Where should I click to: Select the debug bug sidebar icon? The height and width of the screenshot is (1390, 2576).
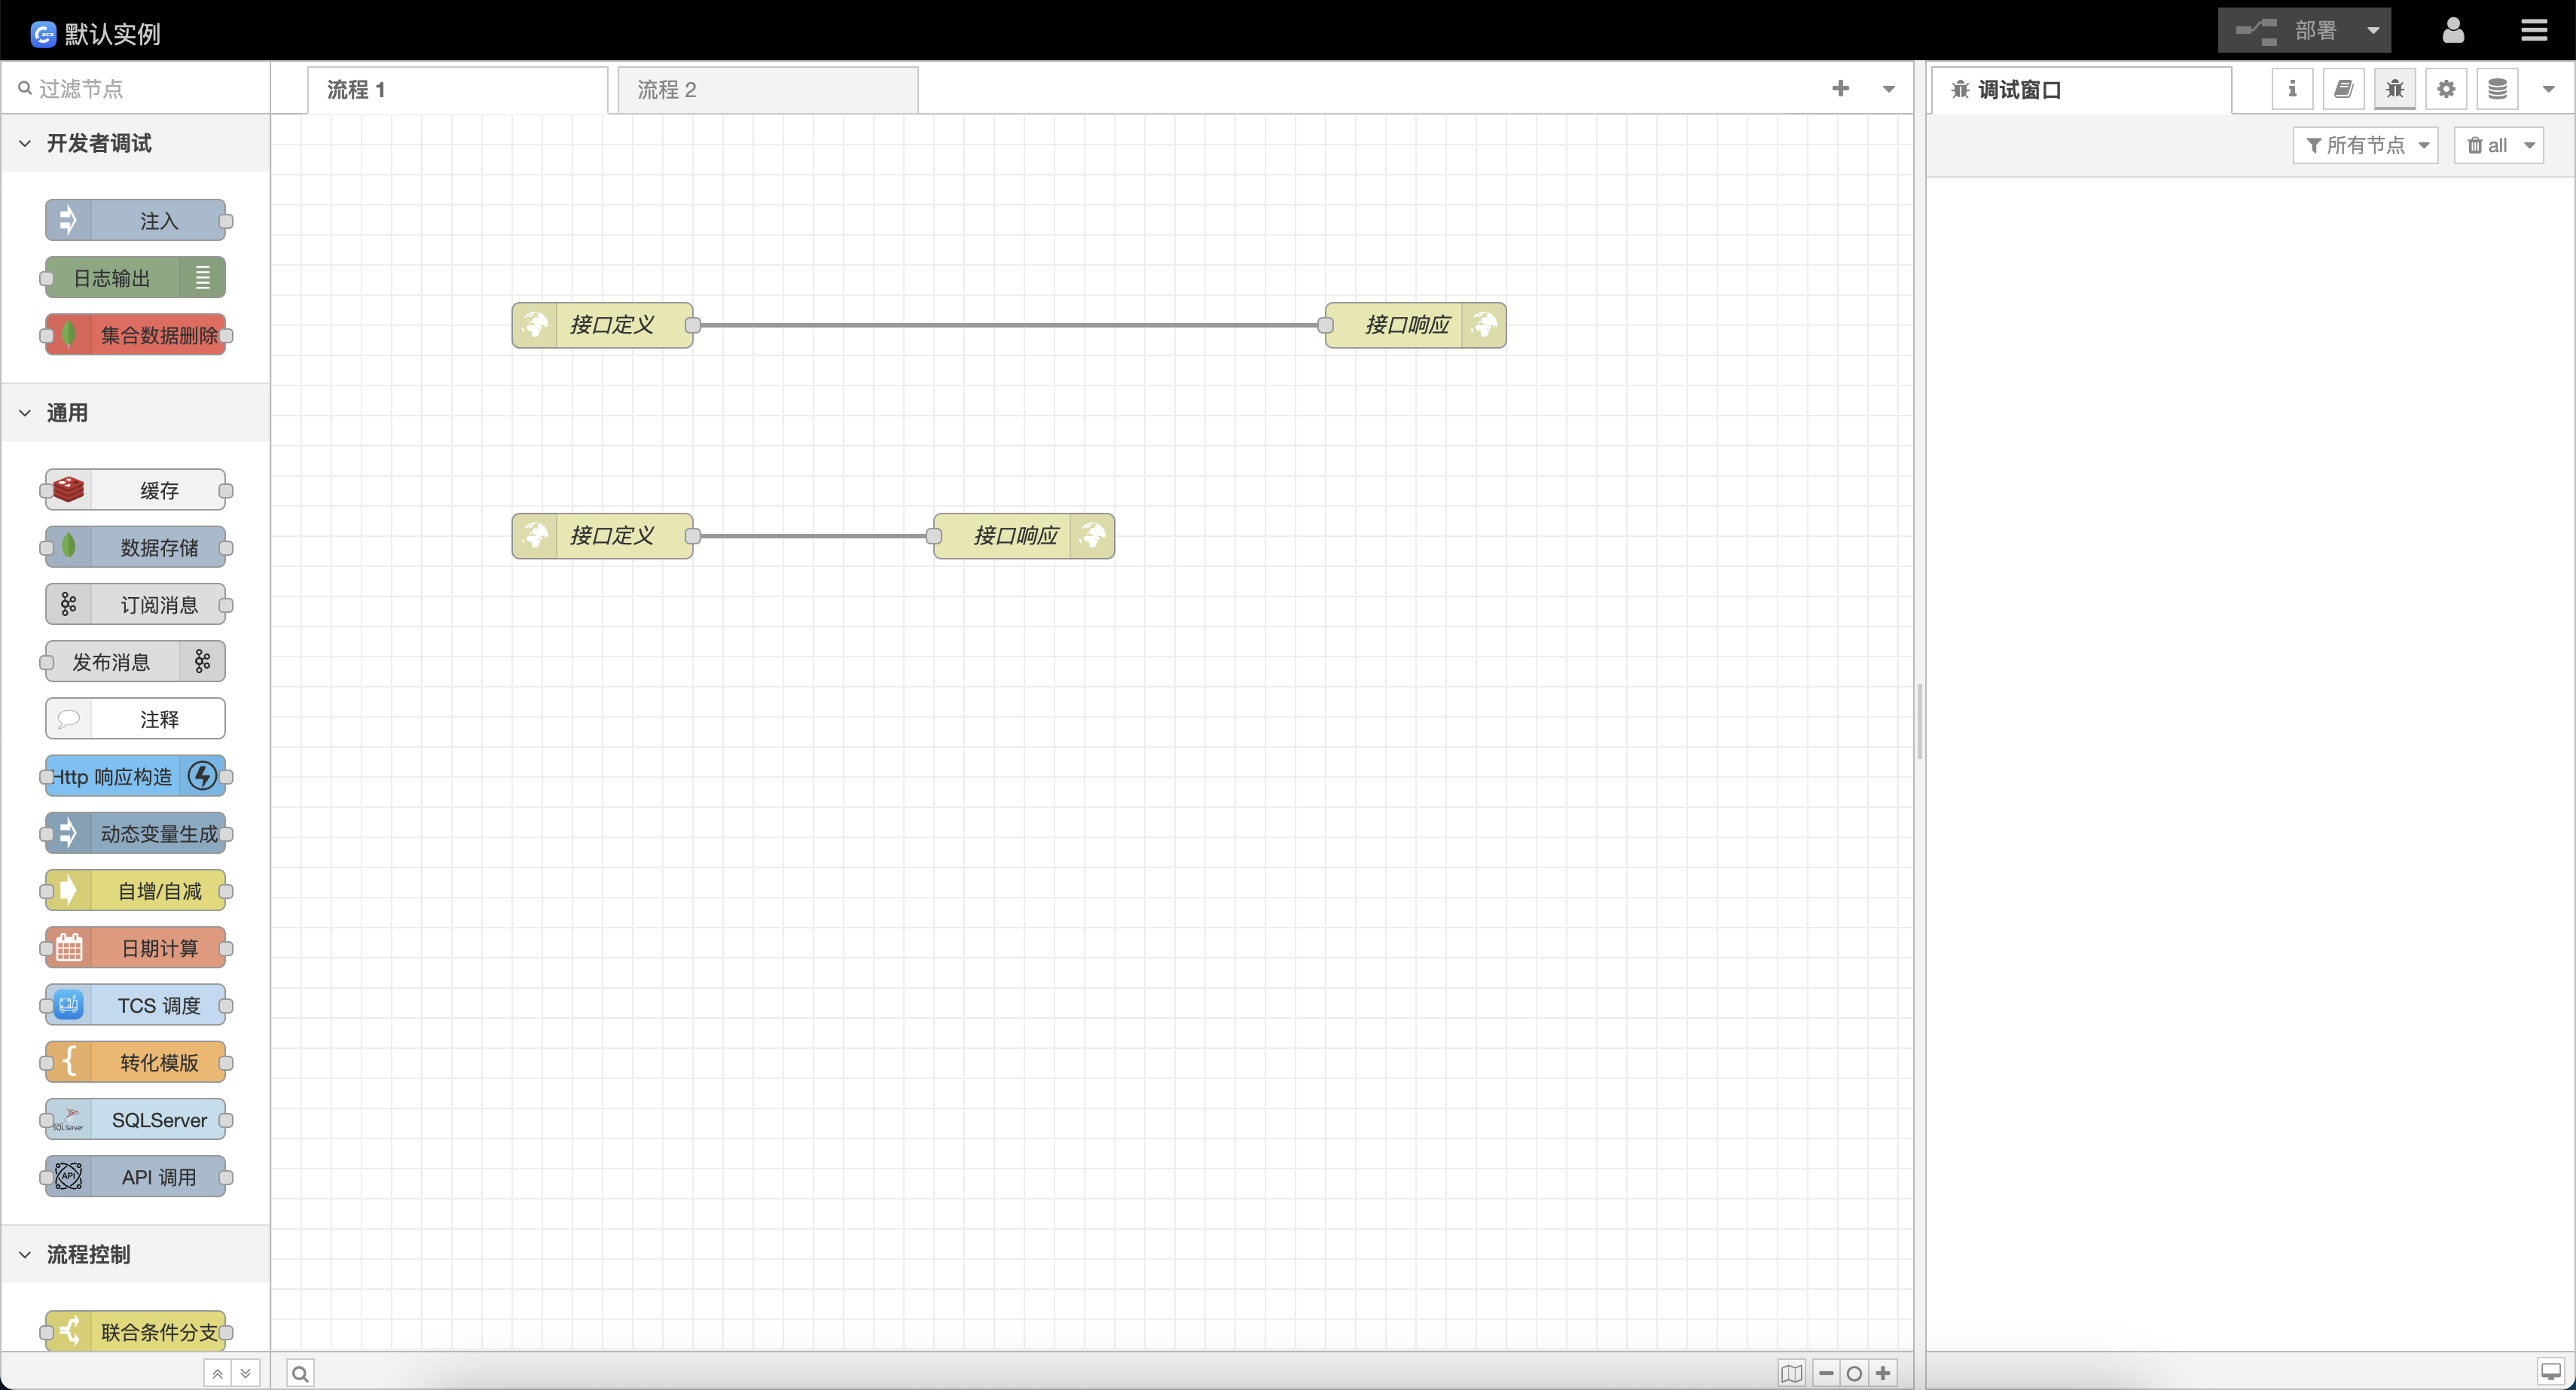point(2394,89)
